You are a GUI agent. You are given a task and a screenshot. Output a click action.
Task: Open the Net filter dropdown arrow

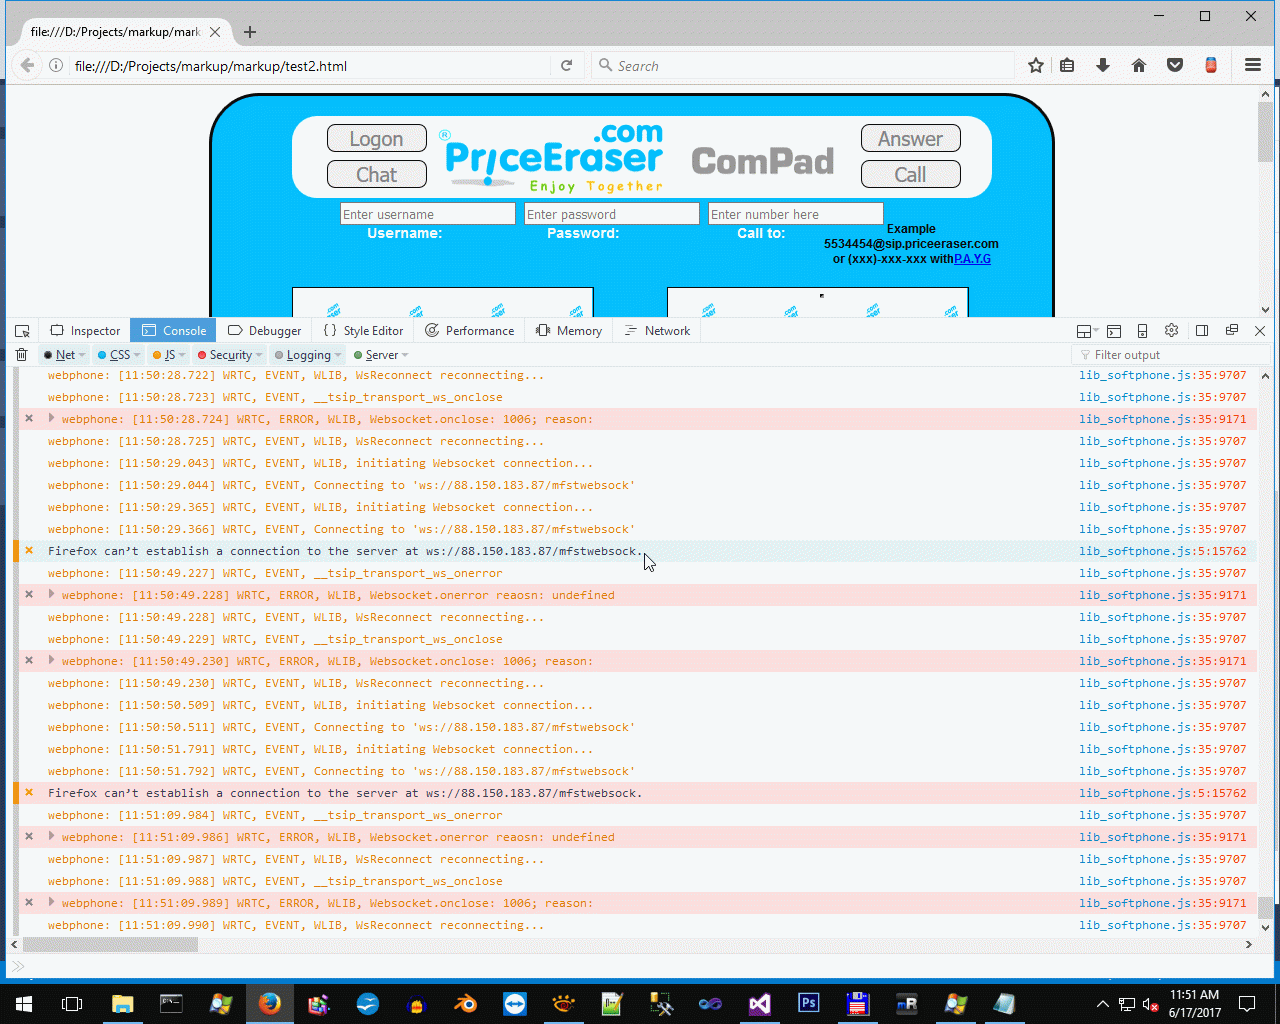[83, 355]
